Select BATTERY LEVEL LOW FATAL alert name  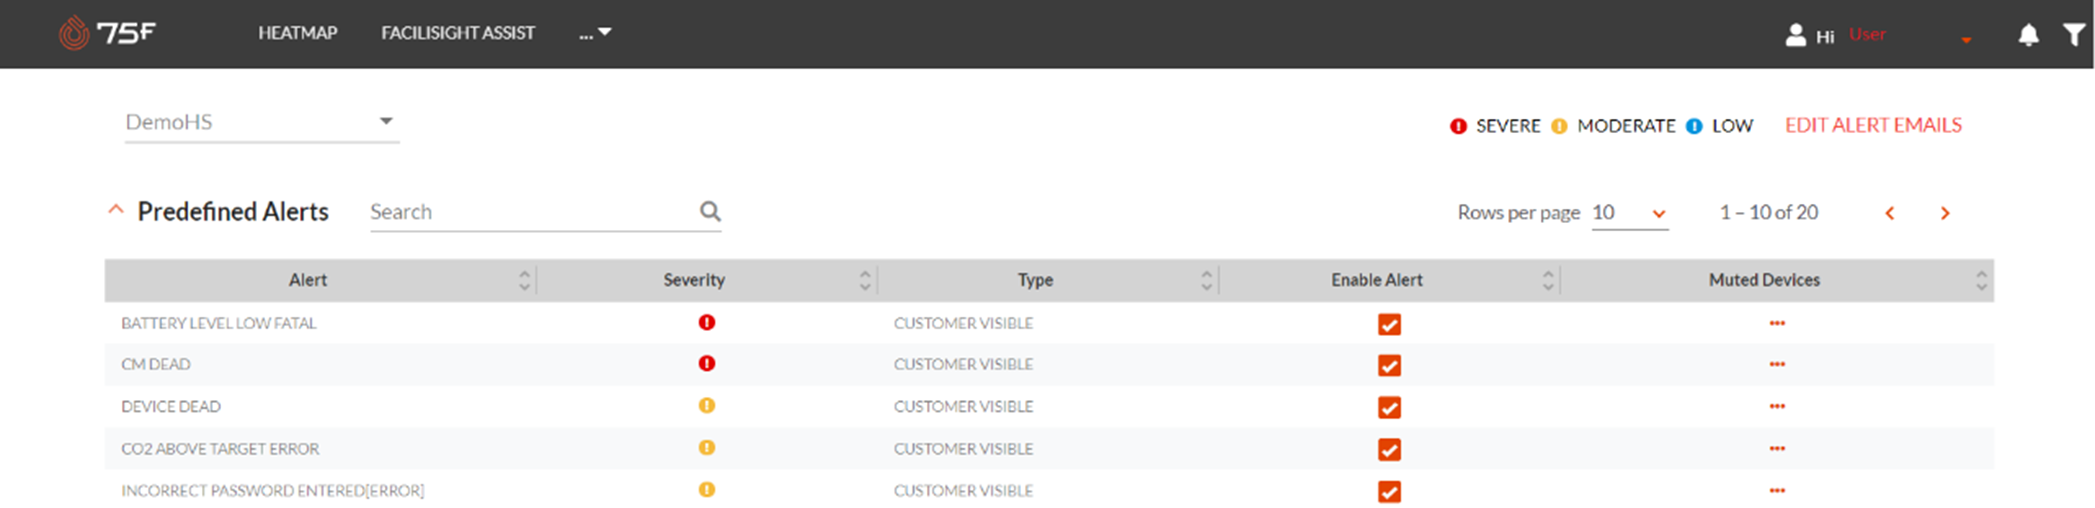(218, 323)
